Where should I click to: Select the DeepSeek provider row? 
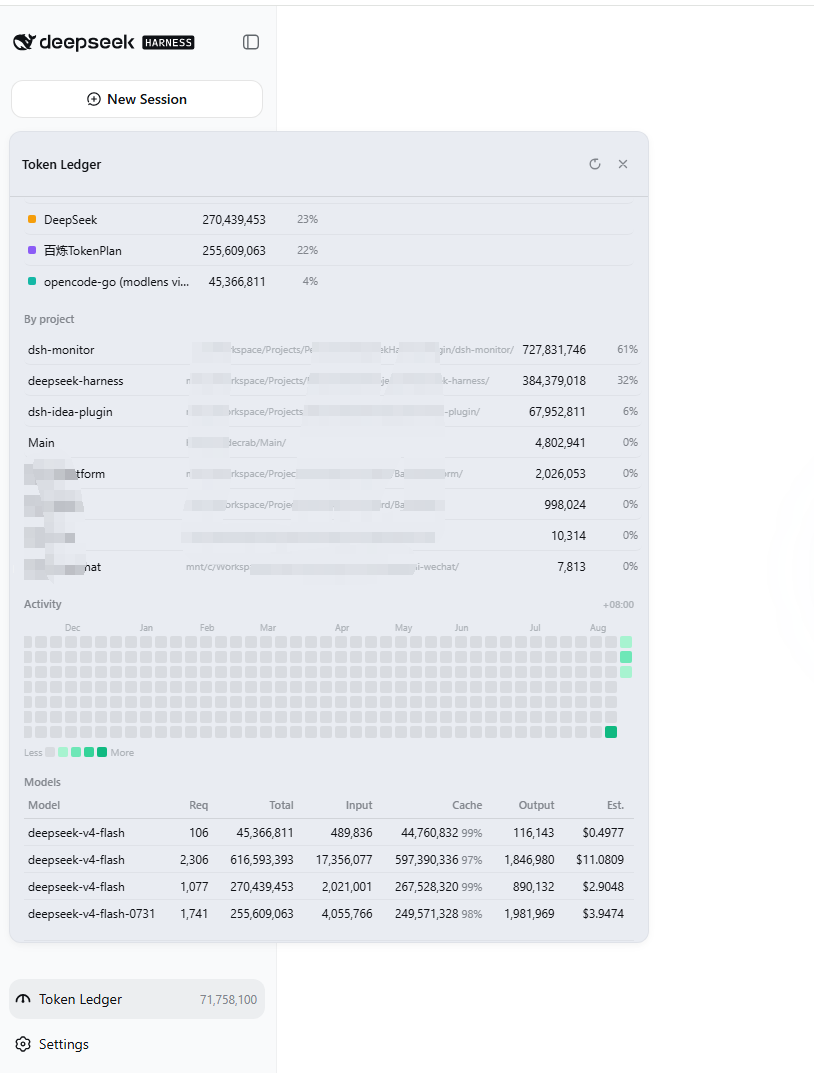(x=328, y=220)
